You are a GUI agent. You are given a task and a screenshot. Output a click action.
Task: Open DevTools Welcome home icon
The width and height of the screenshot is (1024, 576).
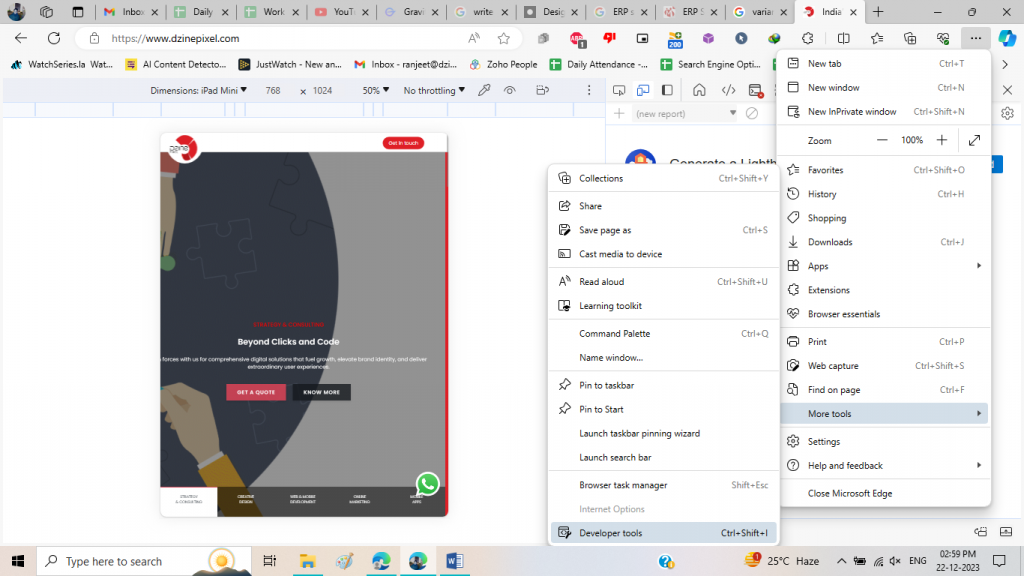(x=699, y=90)
